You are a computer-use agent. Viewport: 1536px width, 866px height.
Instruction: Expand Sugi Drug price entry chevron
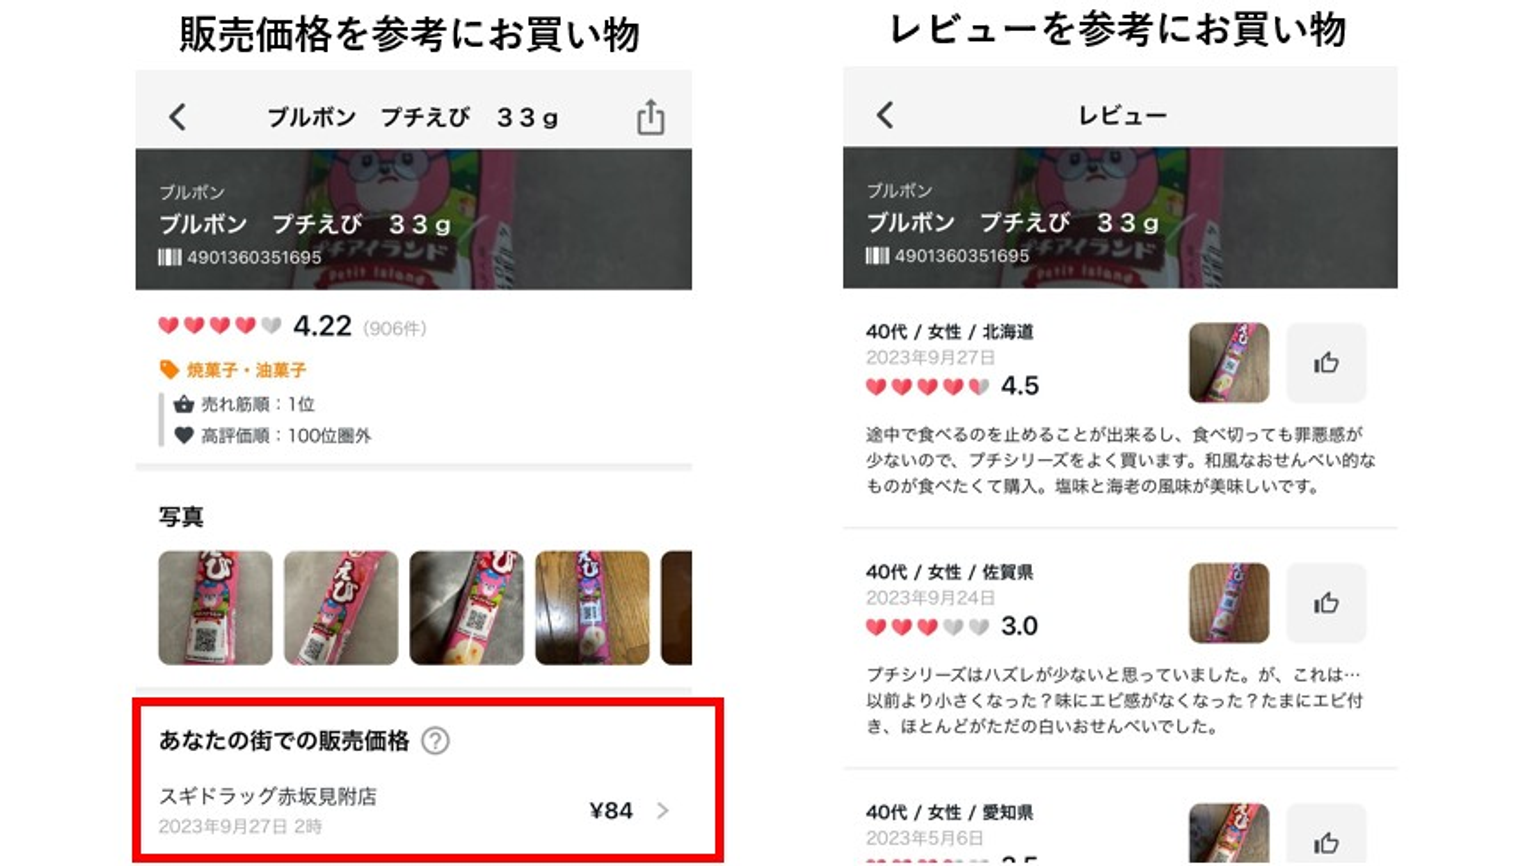(x=662, y=811)
